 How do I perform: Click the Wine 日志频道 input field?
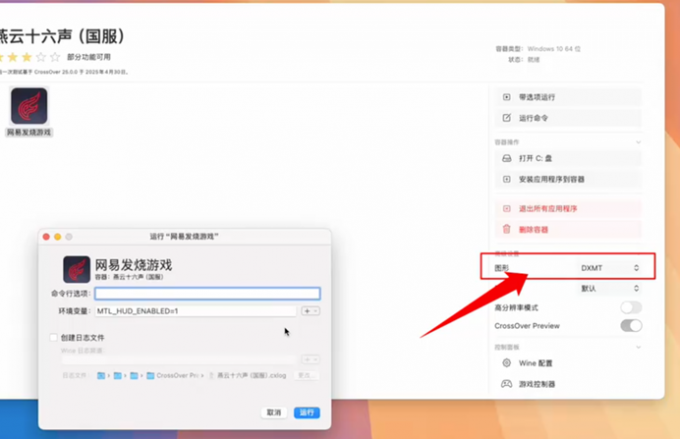[x=179, y=360]
